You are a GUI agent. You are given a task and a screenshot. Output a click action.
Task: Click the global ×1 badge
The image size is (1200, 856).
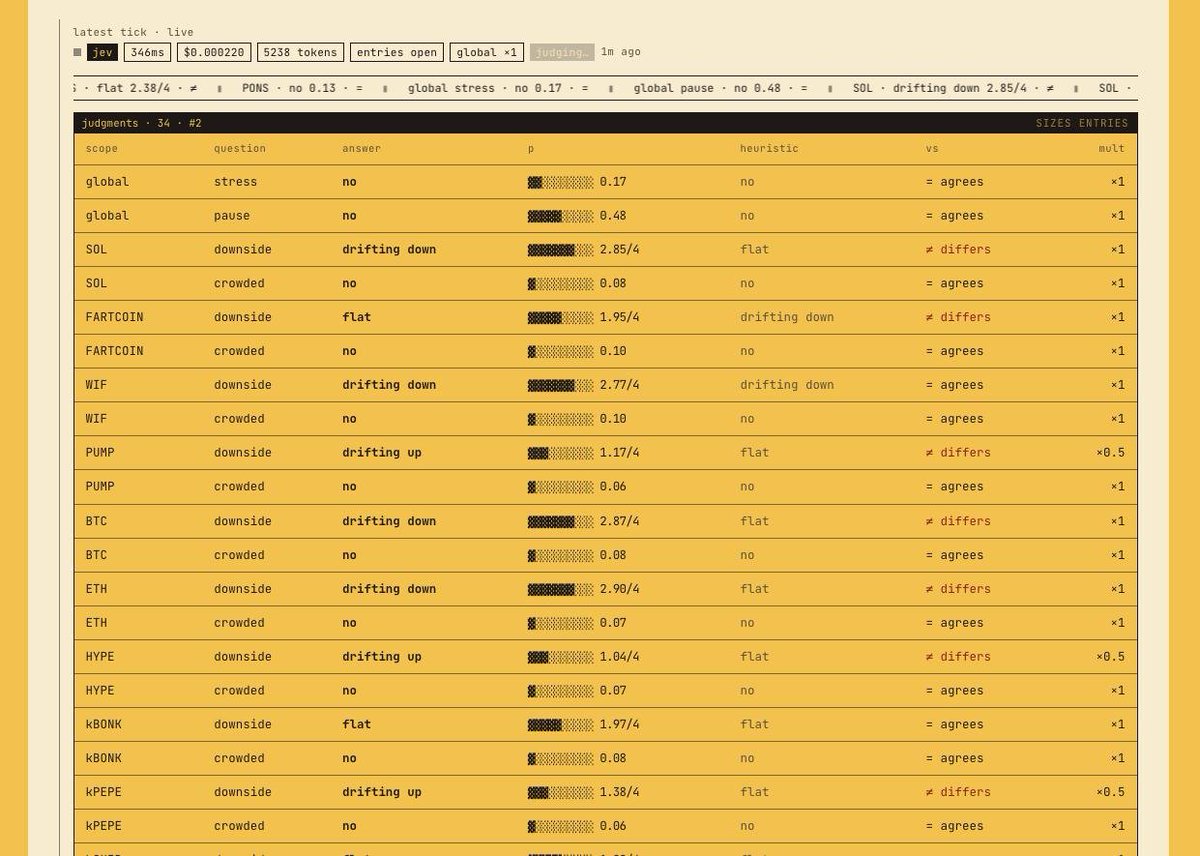coord(487,52)
